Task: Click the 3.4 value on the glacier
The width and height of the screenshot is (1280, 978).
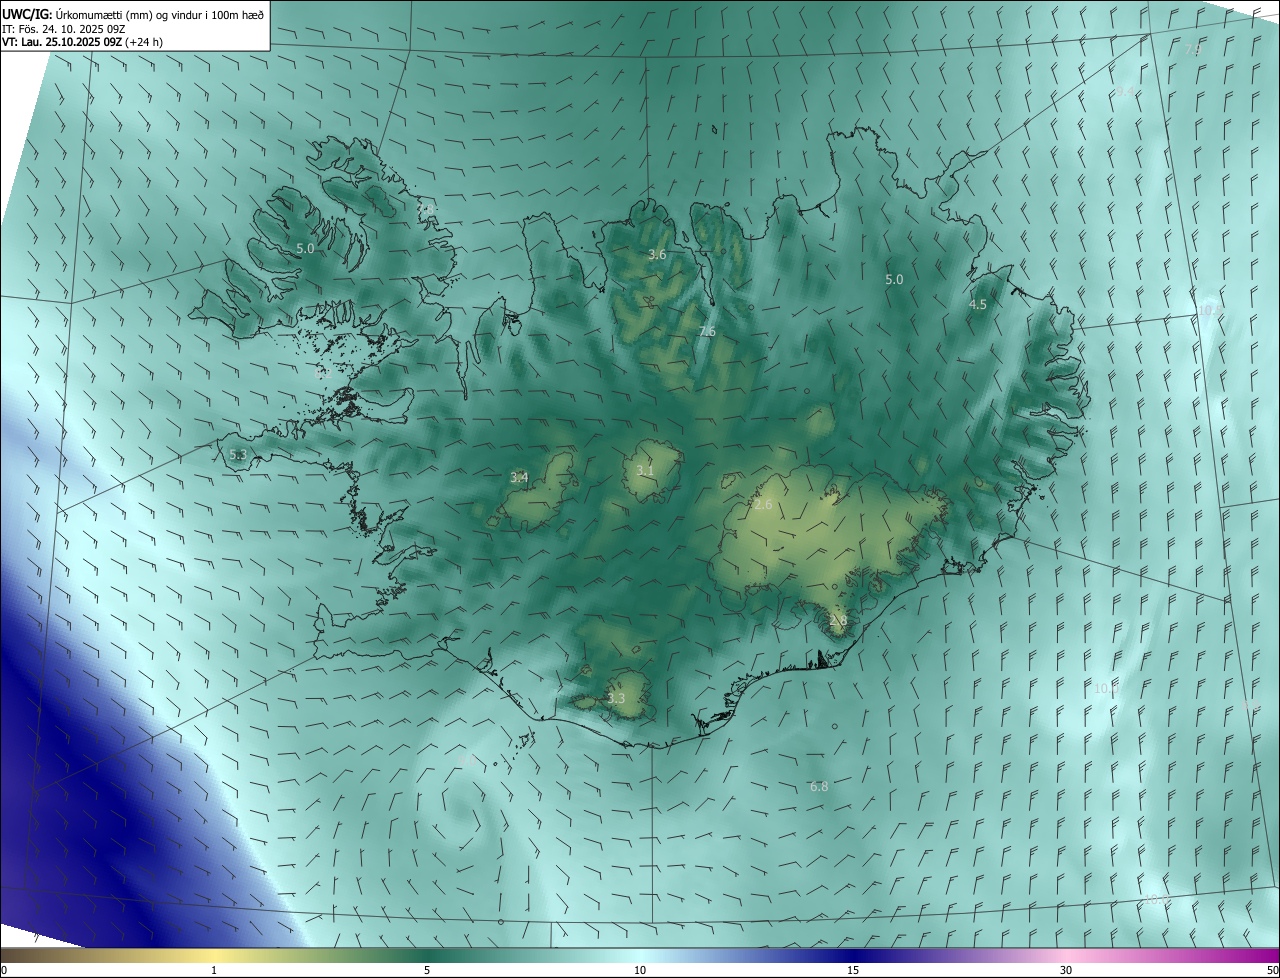Action: [519, 477]
